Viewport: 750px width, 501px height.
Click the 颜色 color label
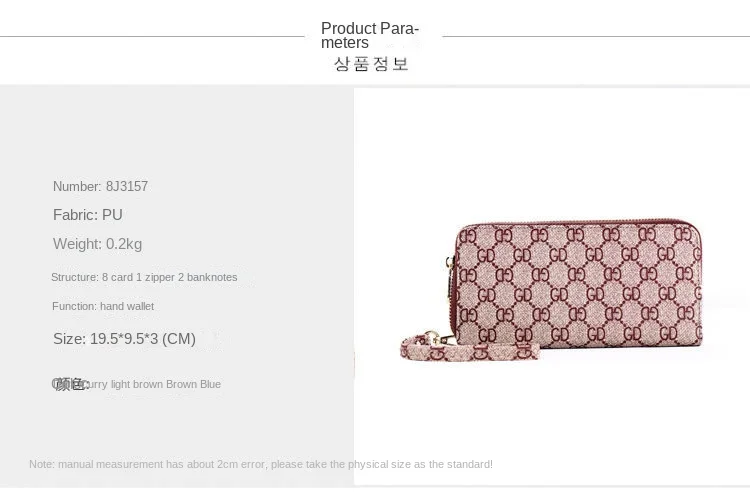(x=70, y=384)
